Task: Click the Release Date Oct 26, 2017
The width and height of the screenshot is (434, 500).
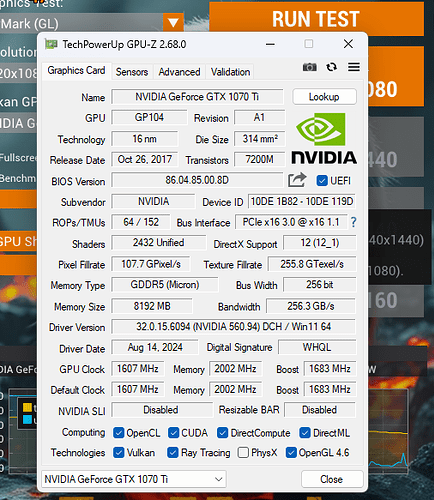Action: click(145, 159)
